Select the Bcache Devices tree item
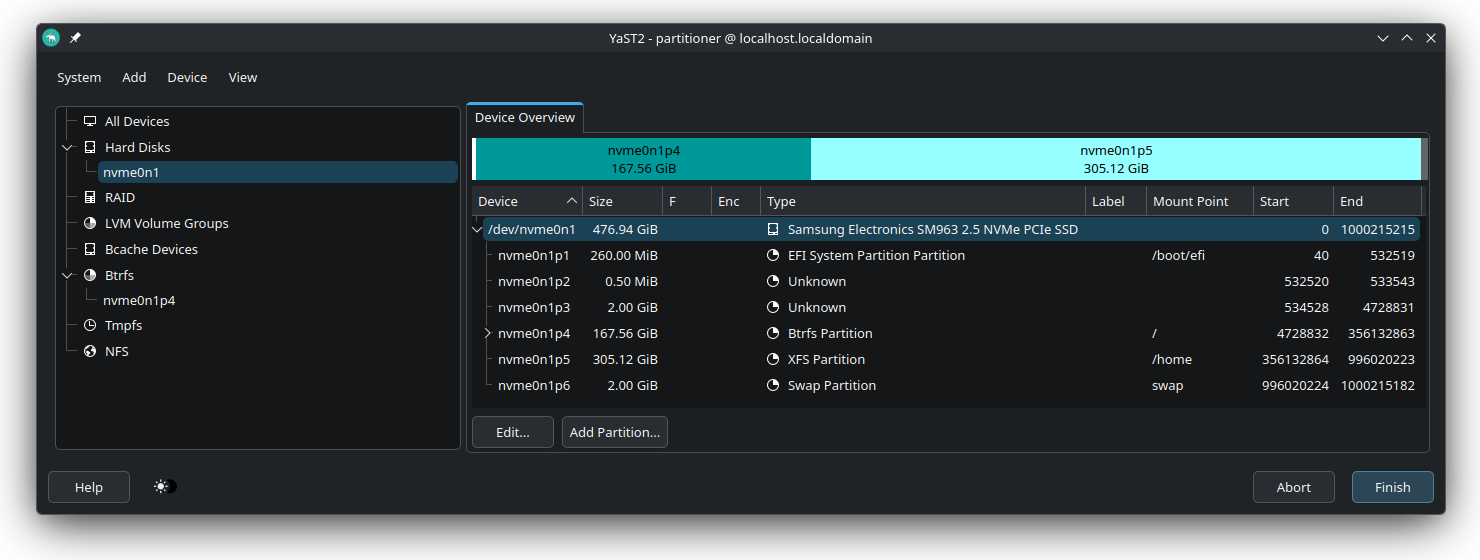 pyautogui.click(x=151, y=250)
